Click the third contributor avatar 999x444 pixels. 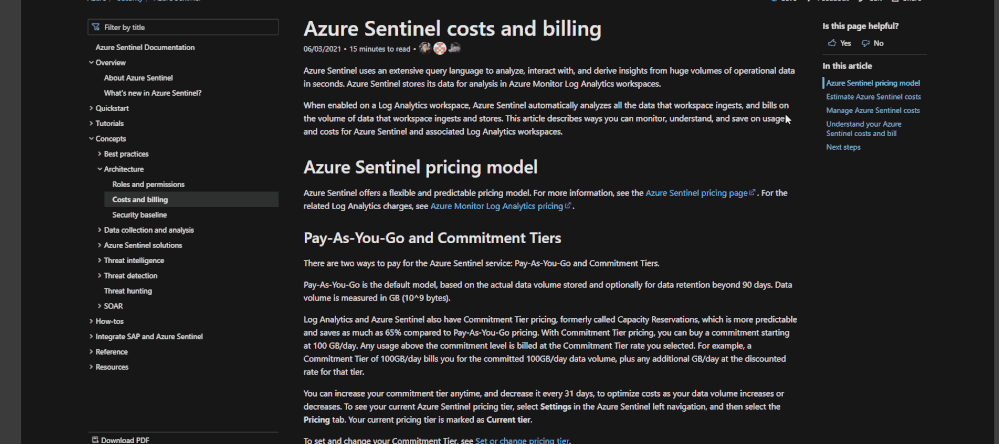455,48
